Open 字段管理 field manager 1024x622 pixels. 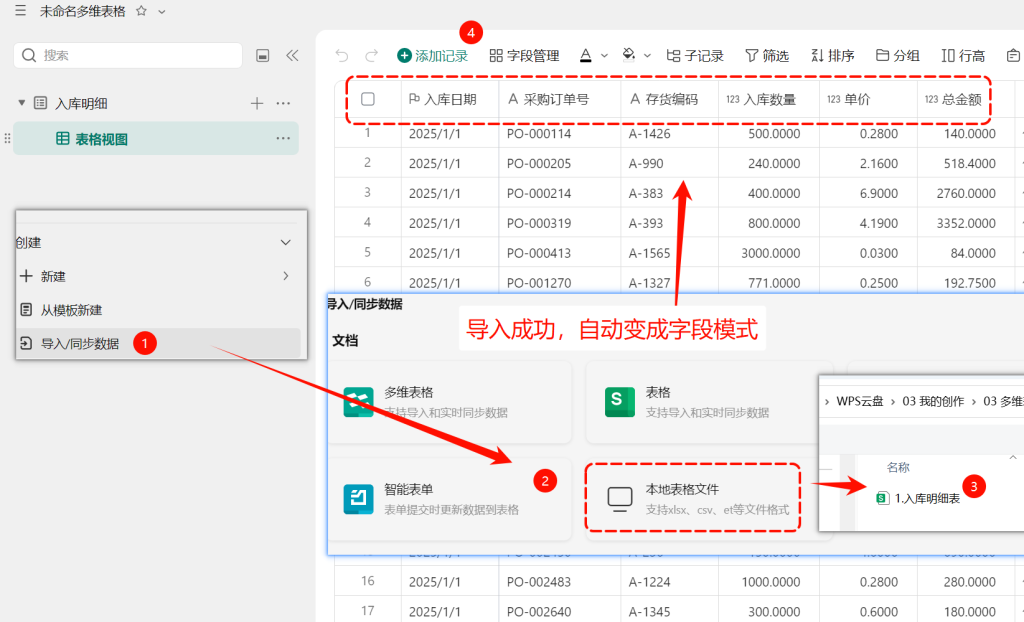pos(524,56)
